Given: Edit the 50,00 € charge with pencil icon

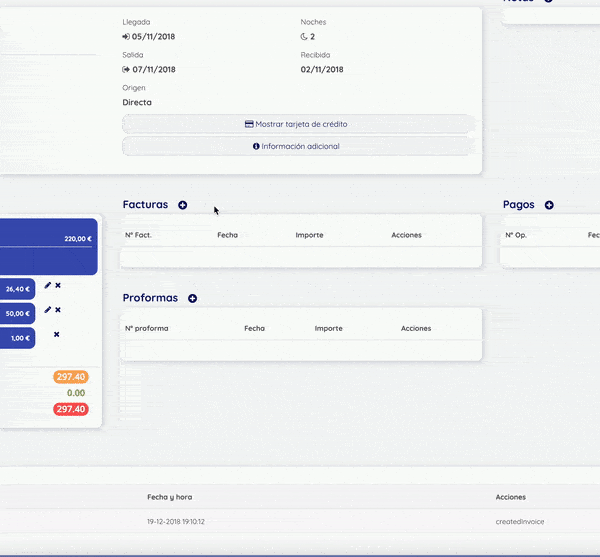Looking at the screenshot, I should point(47,310).
